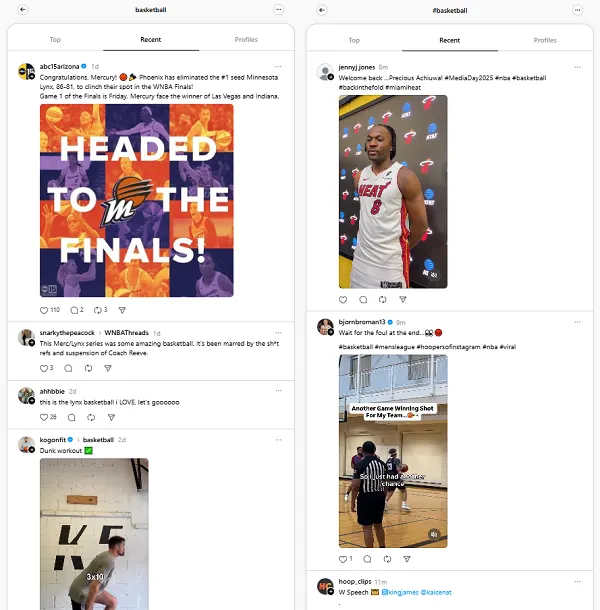Open Profiles tab in #basketball column
Viewport: 600px width, 610px height.
pos(545,40)
